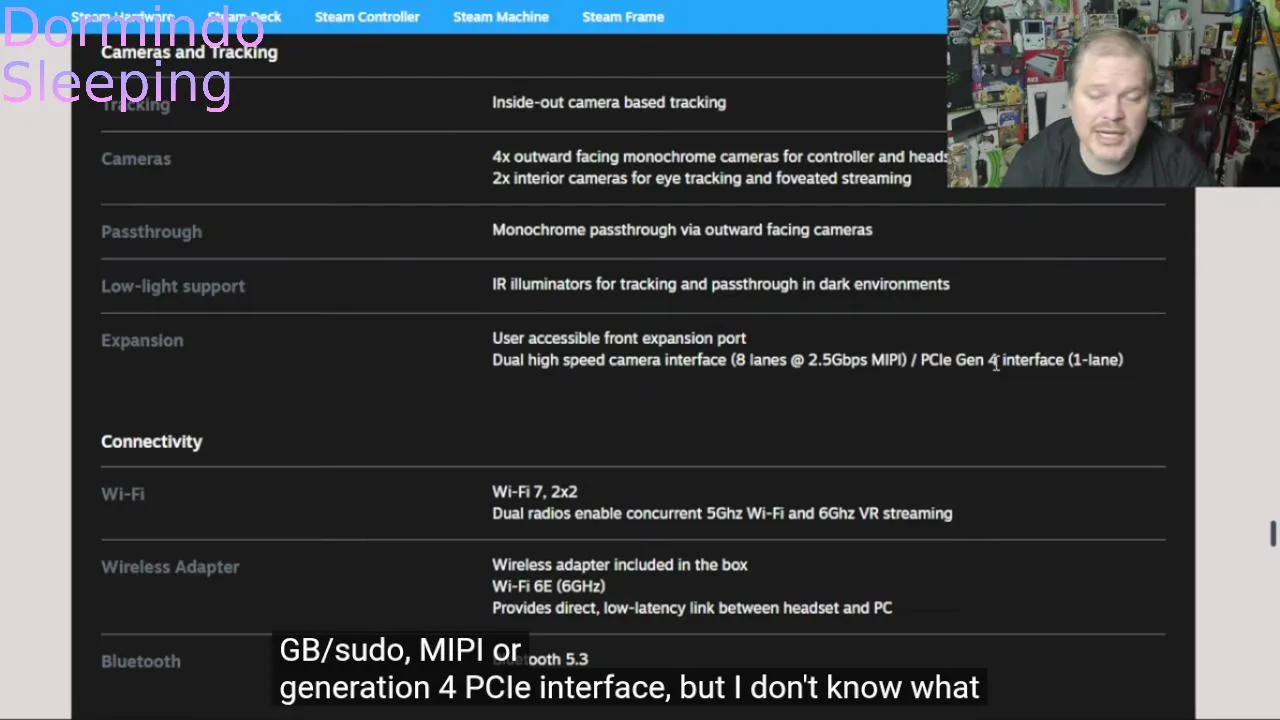Select 'Dual radios enable concurrent 5Ghz' line

click(722, 513)
